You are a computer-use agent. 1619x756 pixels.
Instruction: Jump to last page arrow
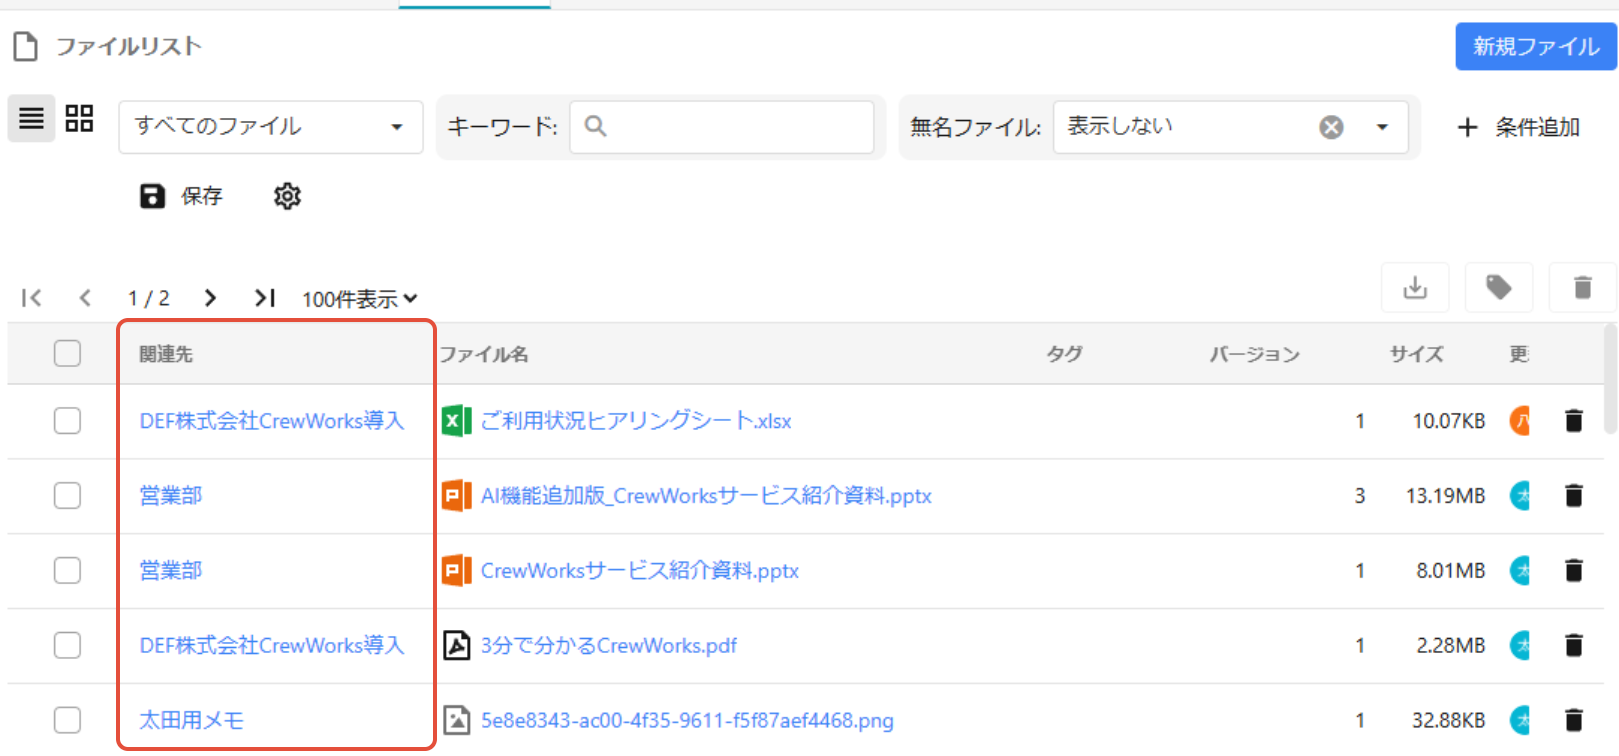point(264,298)
